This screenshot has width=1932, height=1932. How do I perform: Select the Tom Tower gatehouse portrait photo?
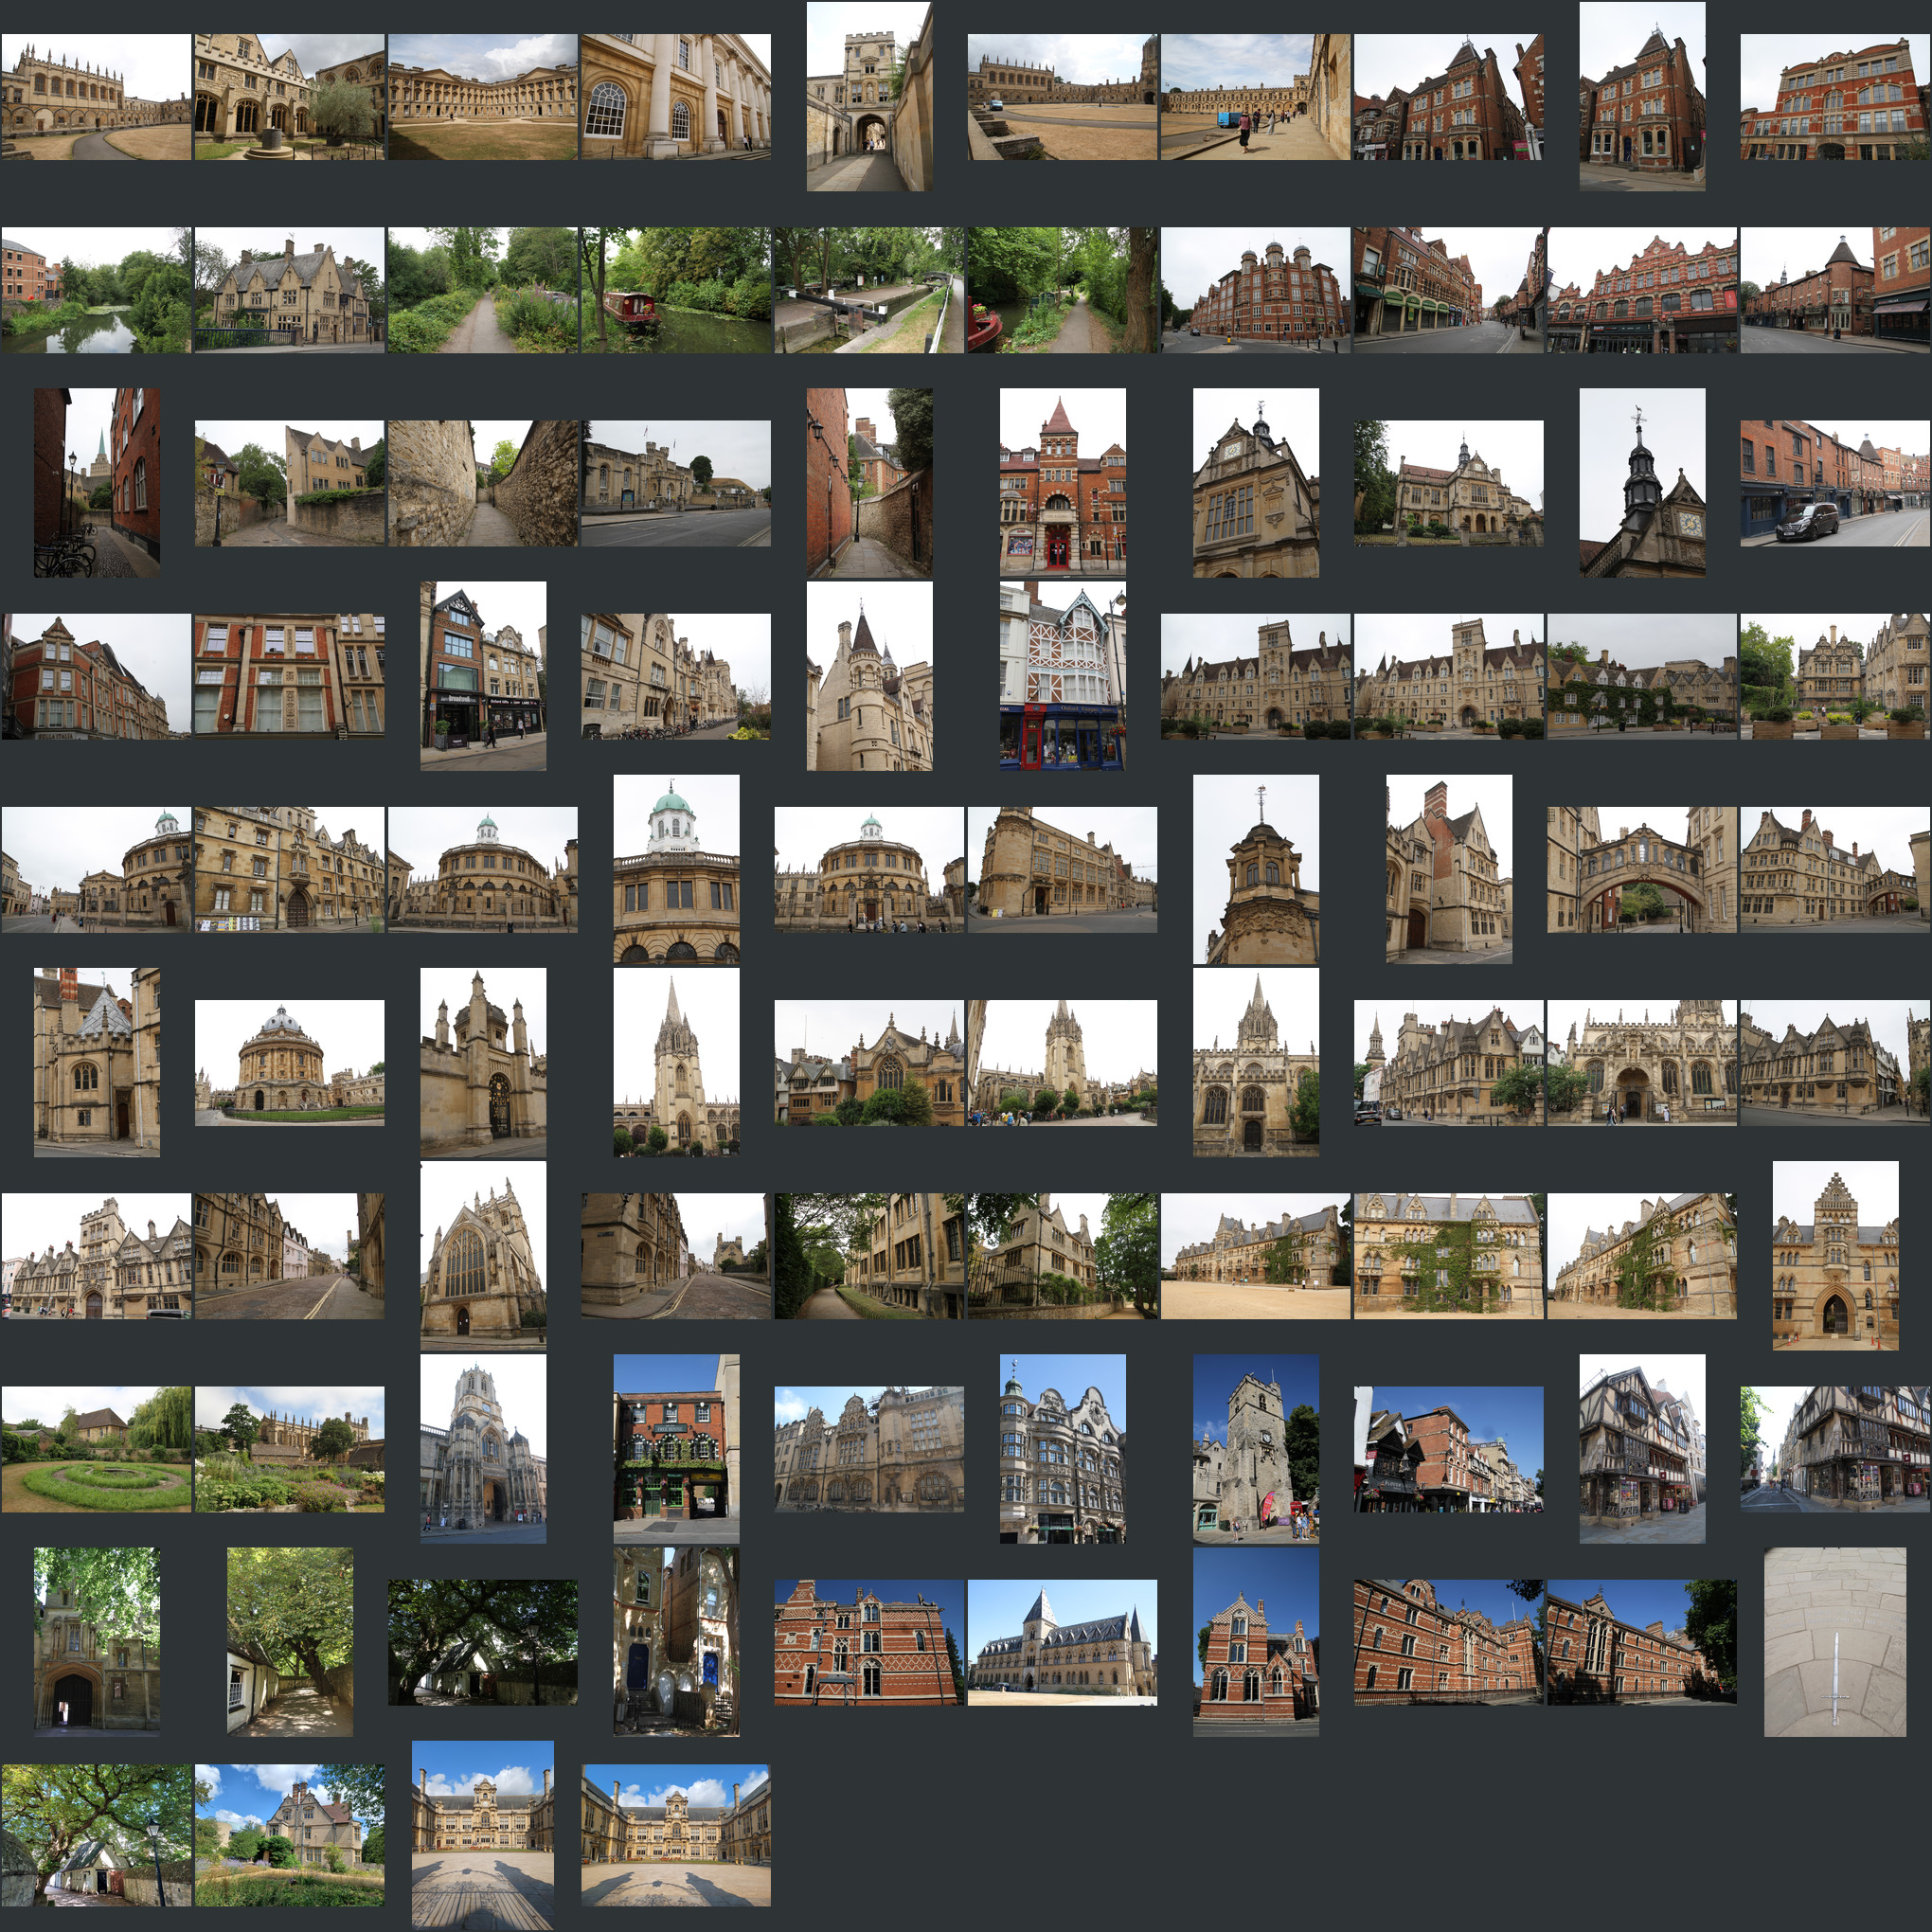click(x=483, y=1448)
